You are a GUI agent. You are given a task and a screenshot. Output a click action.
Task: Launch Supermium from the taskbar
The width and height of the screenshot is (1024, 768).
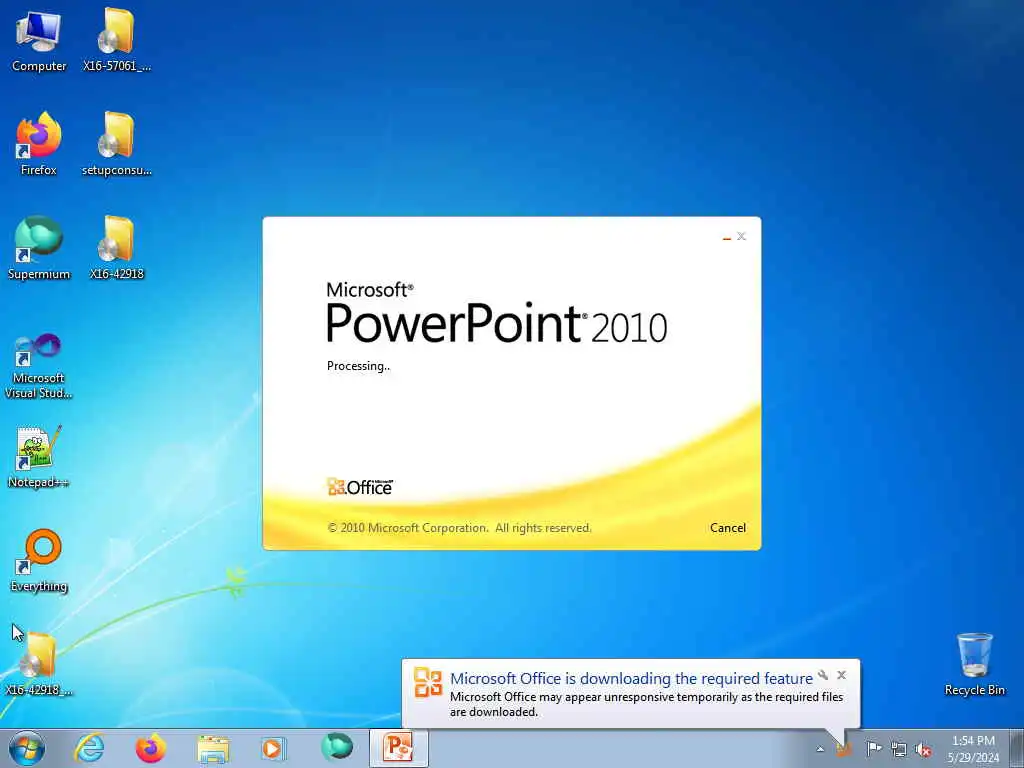coord(336,747)
